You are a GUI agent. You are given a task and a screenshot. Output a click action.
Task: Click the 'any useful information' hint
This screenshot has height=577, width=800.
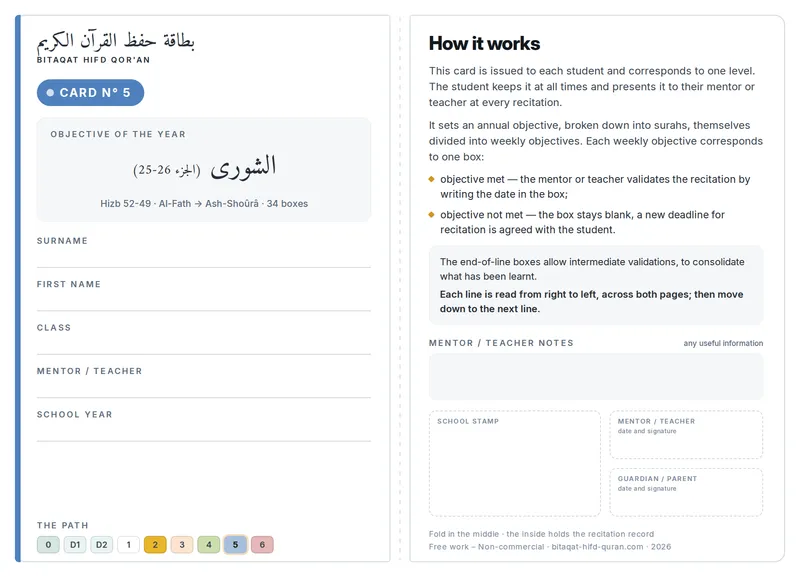pyautogui.click(x=723, y=343)
